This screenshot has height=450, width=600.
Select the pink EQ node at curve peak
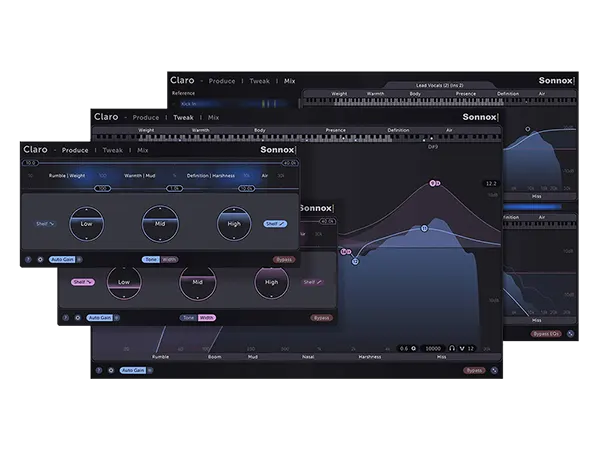pyautogui.click(x=434, y=183)
